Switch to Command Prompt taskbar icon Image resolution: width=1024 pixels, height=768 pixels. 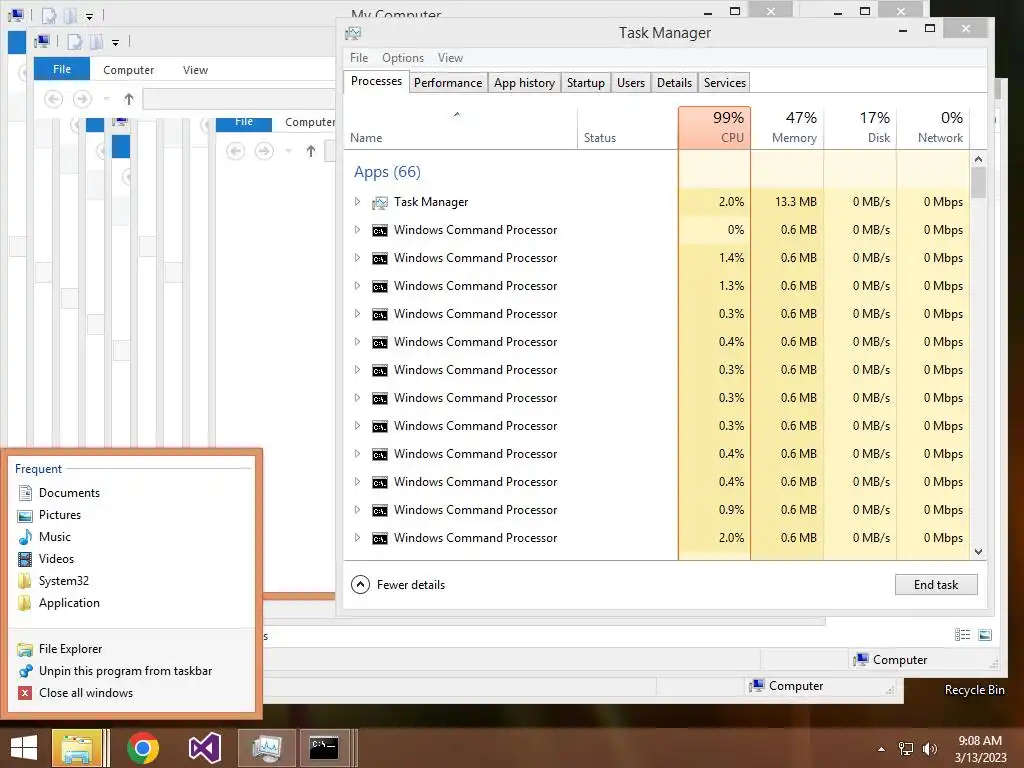(324, 748)
